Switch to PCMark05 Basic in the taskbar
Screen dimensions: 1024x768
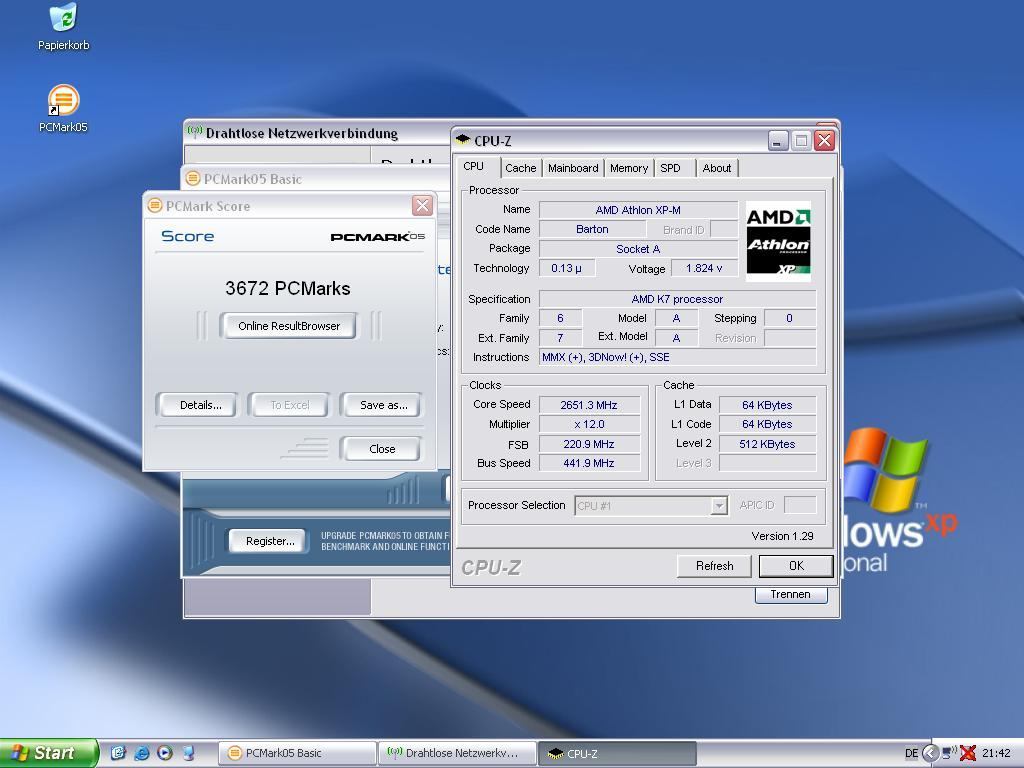pyautogui.click(x=297, y=753)
